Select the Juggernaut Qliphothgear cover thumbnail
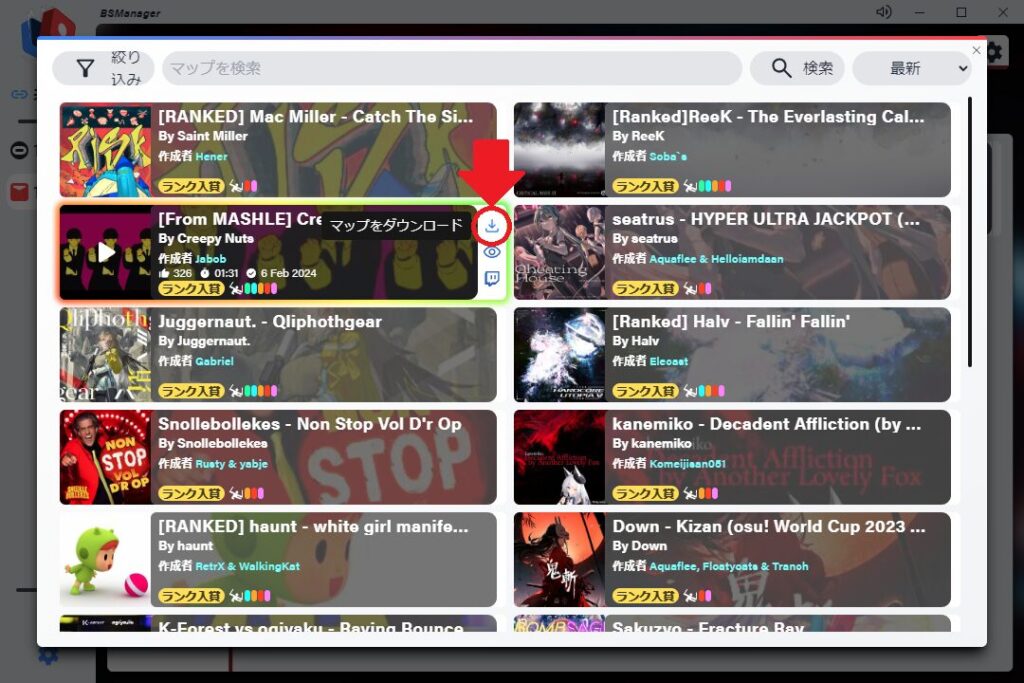1024x683 pixels. point(105,355)
